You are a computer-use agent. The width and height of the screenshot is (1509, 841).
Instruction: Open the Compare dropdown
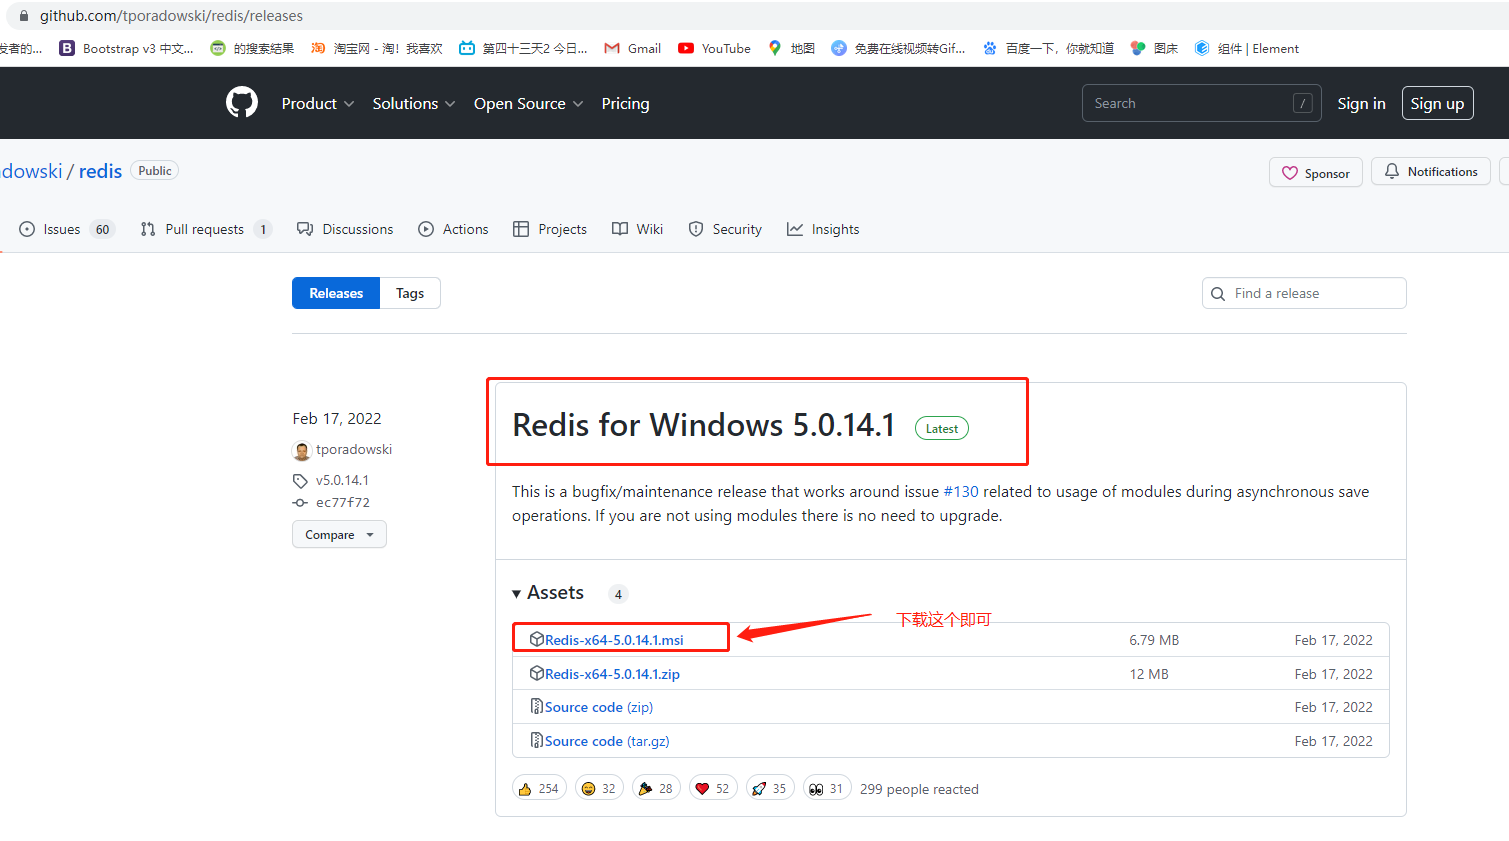click(339, 535)
